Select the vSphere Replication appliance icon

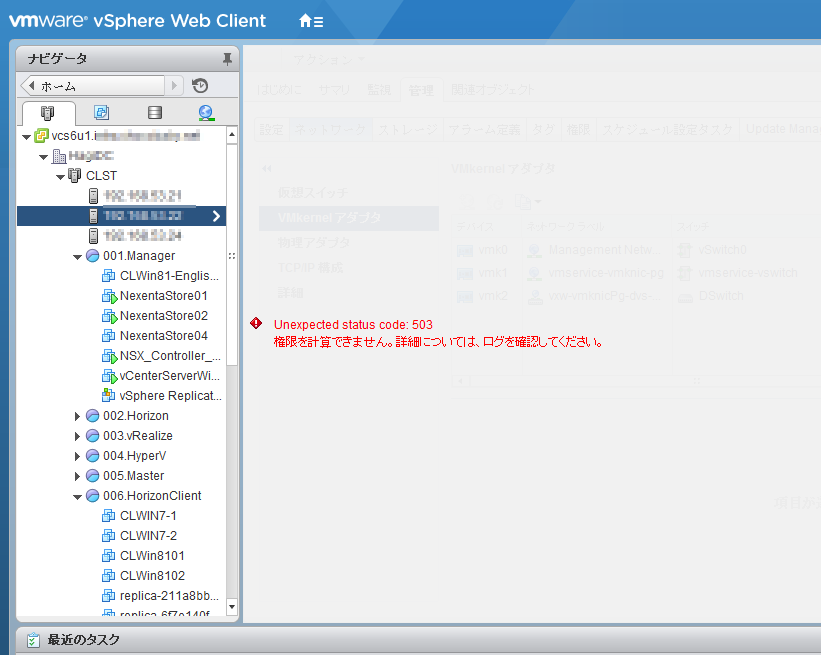click(x=109, y=395)
